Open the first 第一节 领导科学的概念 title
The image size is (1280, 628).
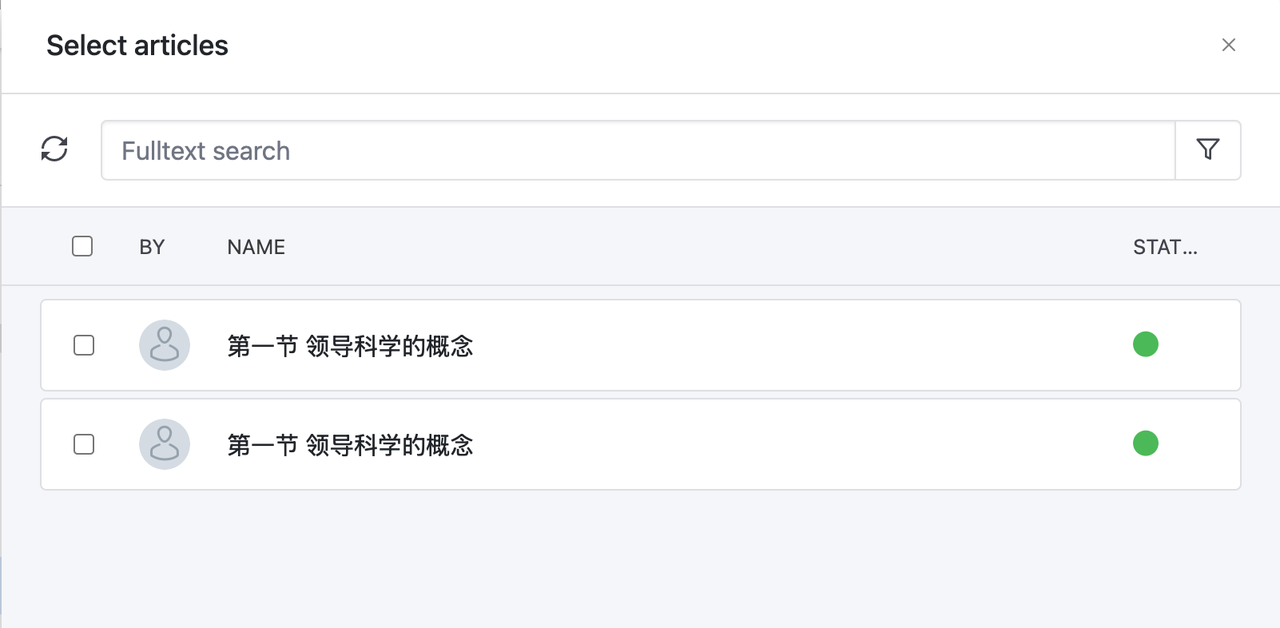350,346
